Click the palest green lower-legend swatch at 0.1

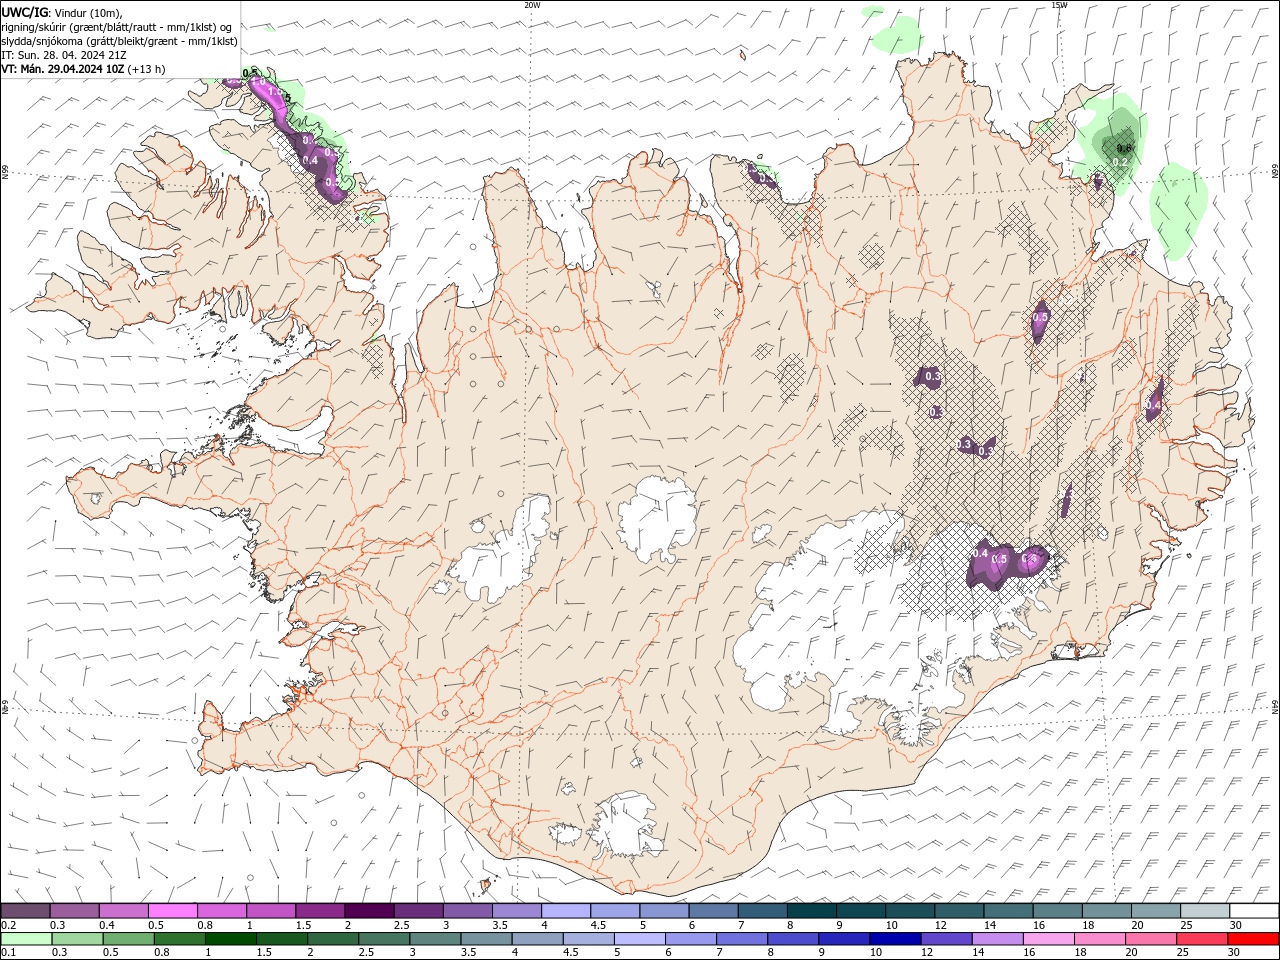click(x=26, y=939)
